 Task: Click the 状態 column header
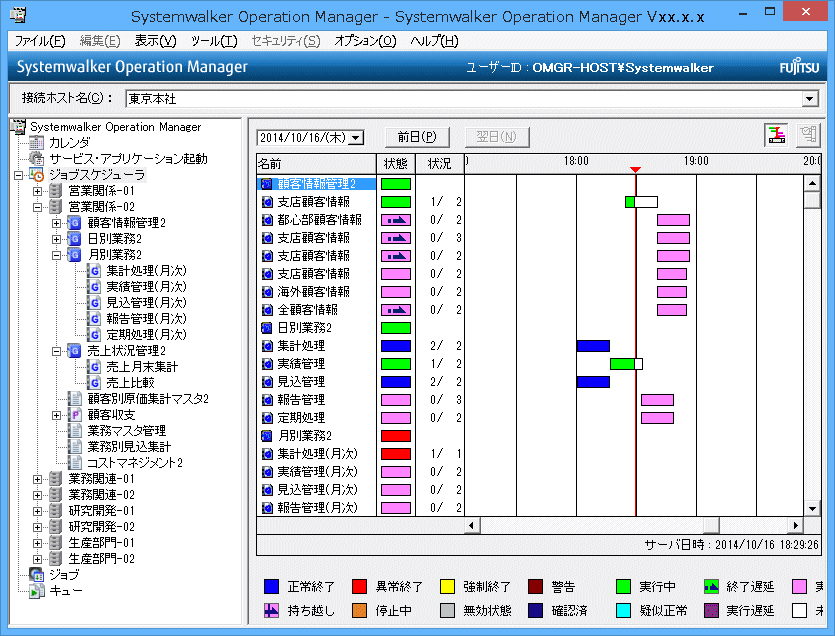click(395, 163)
